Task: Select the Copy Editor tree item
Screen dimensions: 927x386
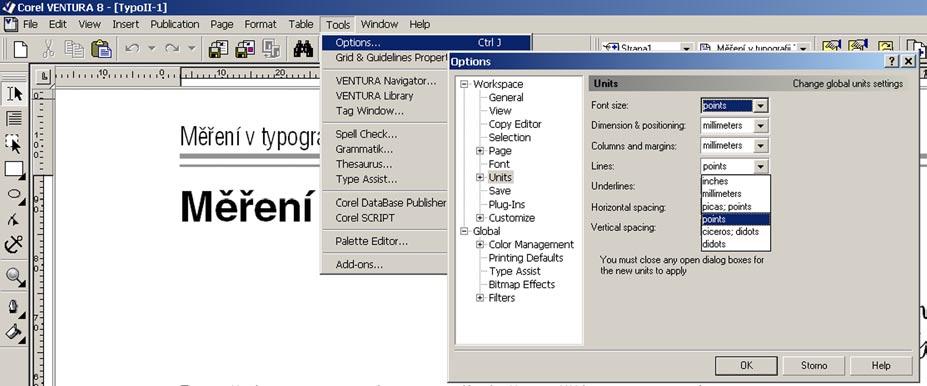Action: click(x=515, y=124)
